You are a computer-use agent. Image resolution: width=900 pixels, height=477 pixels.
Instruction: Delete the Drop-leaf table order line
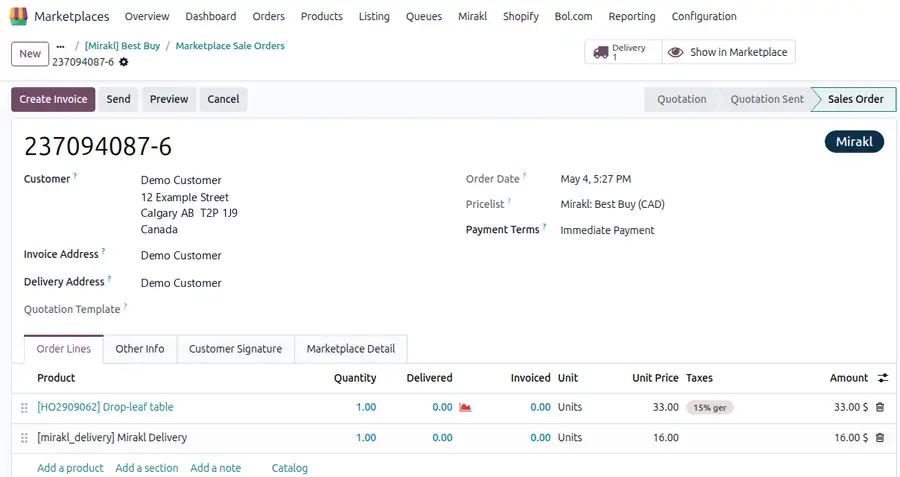point(880,407)
